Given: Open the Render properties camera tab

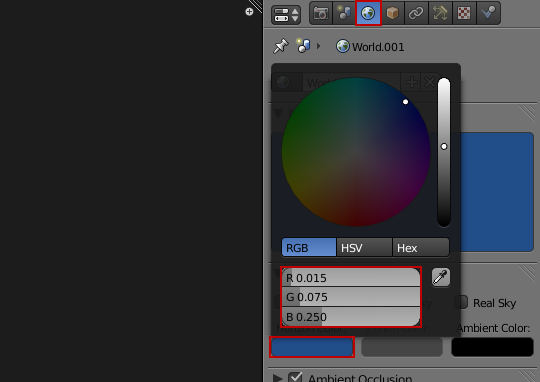Looking at the screenshot, I should click(321, 13).
